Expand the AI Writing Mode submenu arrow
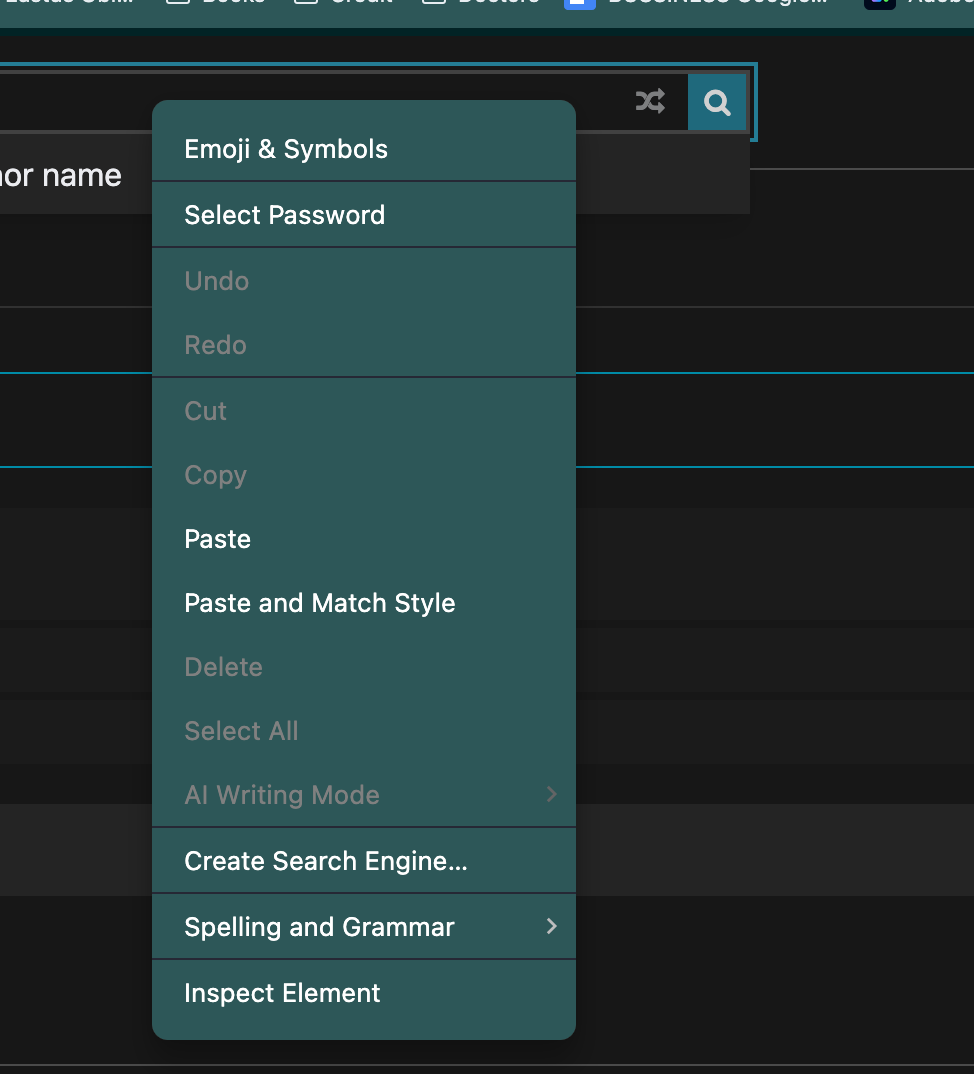 pyautogui.click(x=551, y=795)
